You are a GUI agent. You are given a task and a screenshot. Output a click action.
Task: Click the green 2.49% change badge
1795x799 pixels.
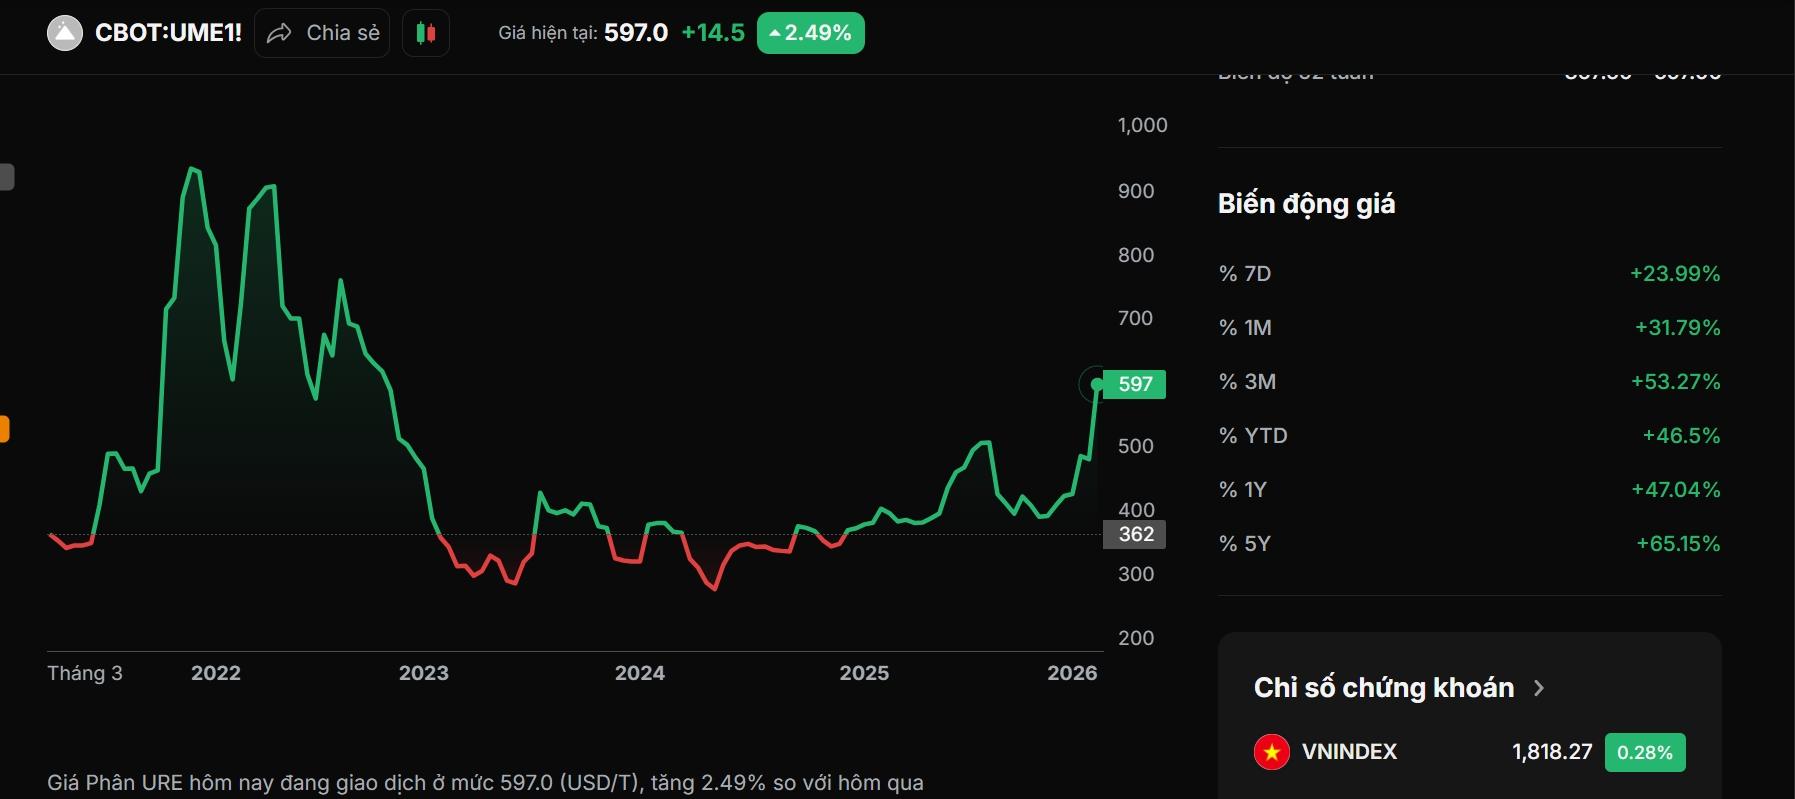point(810,33)
